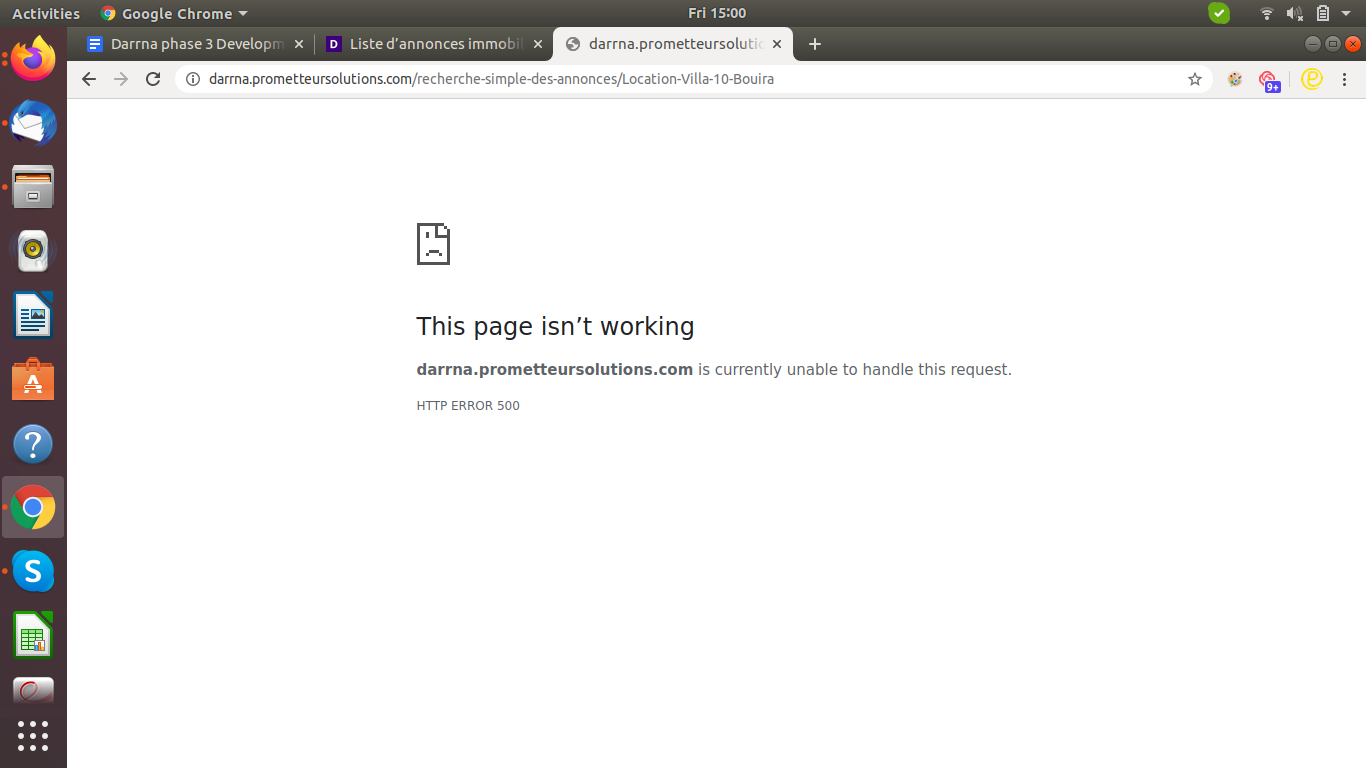1366x768 pixels.
Task: Click the HTTP ERROR 500 text
Action: [x=468, y=405]
